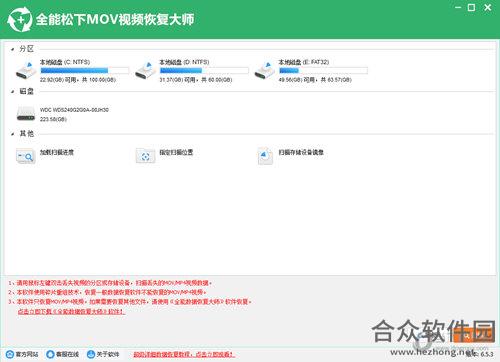Minimize the recovery window
This screenshot has height=362, width=500.
458,7
